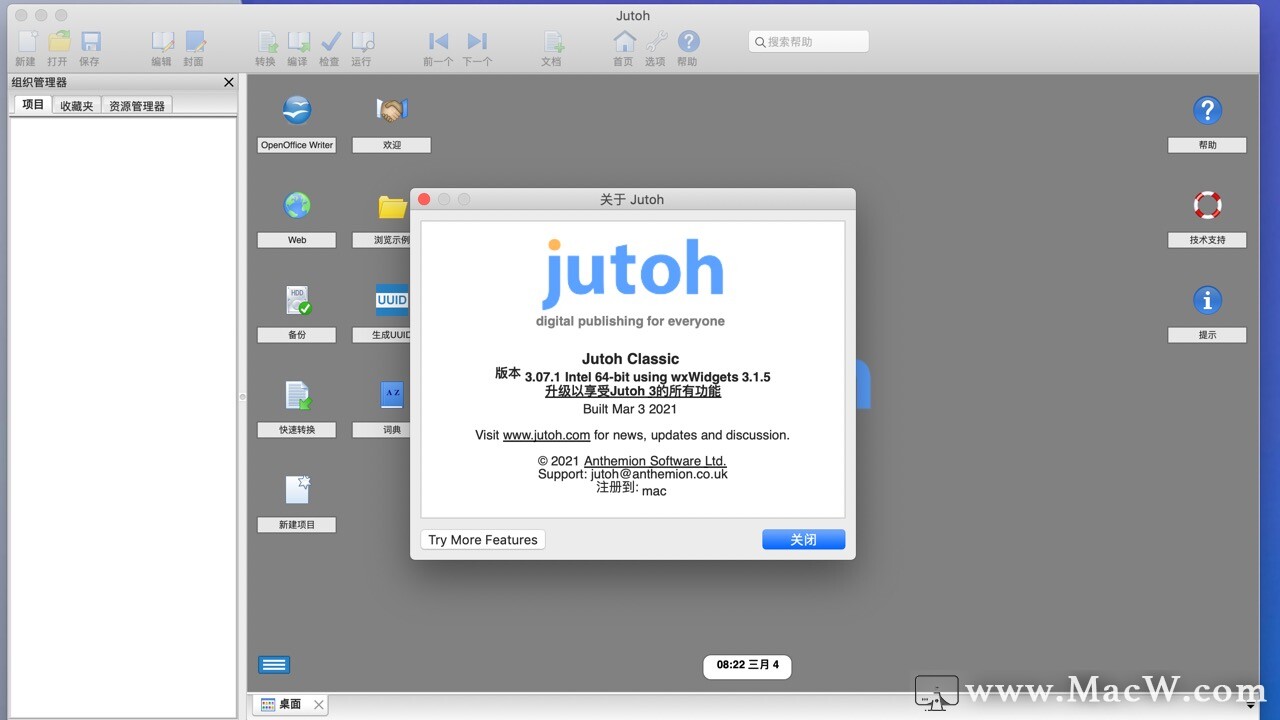
Task: Select the 桌面 tab at bottom
Action: [x=290, y=705]
